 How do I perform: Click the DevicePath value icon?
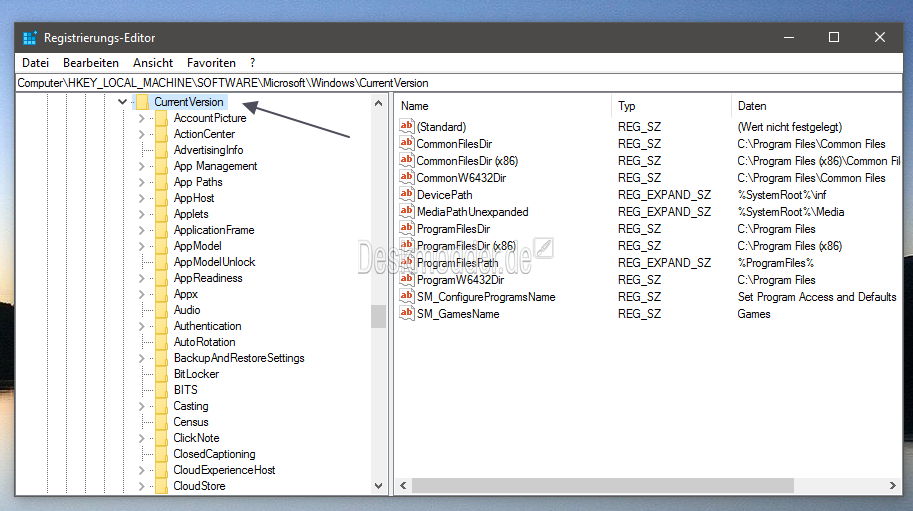[406, 194]
